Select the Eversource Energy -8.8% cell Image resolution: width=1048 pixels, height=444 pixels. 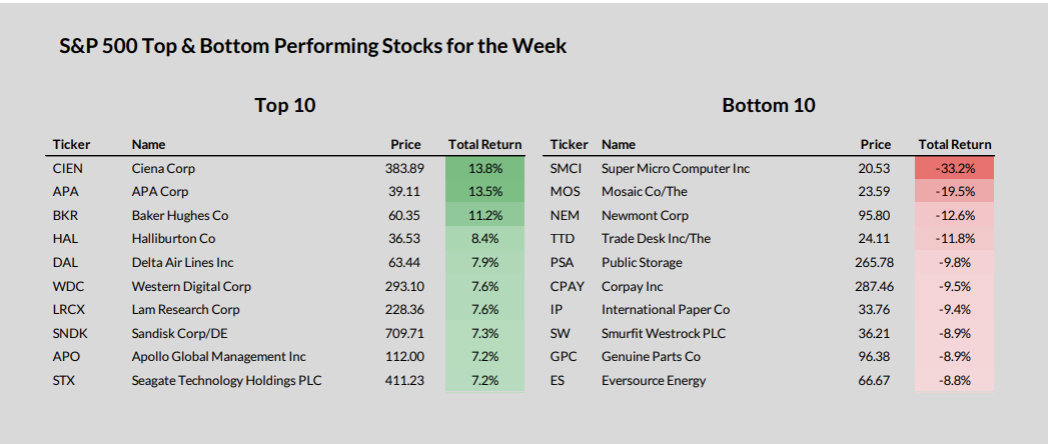954,380
